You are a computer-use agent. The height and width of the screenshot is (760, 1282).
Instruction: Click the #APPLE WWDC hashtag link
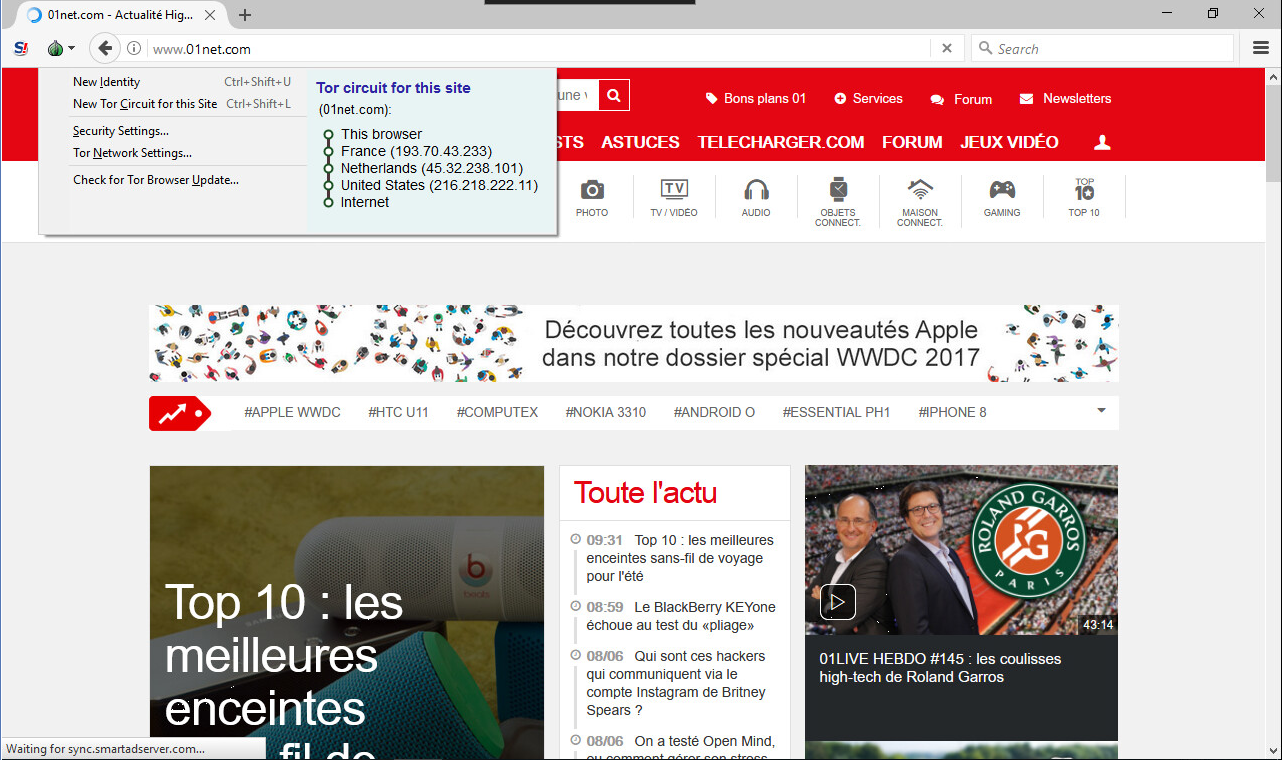click(x=292, y=412)
